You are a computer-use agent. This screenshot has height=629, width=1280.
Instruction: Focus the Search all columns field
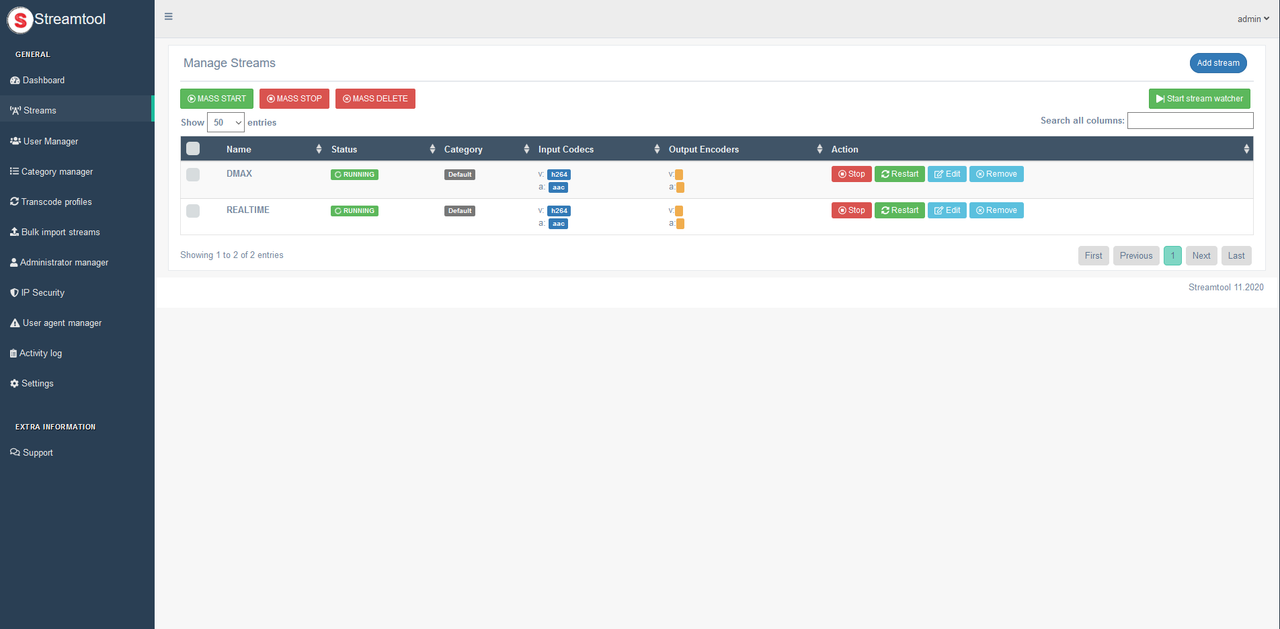click(1190, 121)
